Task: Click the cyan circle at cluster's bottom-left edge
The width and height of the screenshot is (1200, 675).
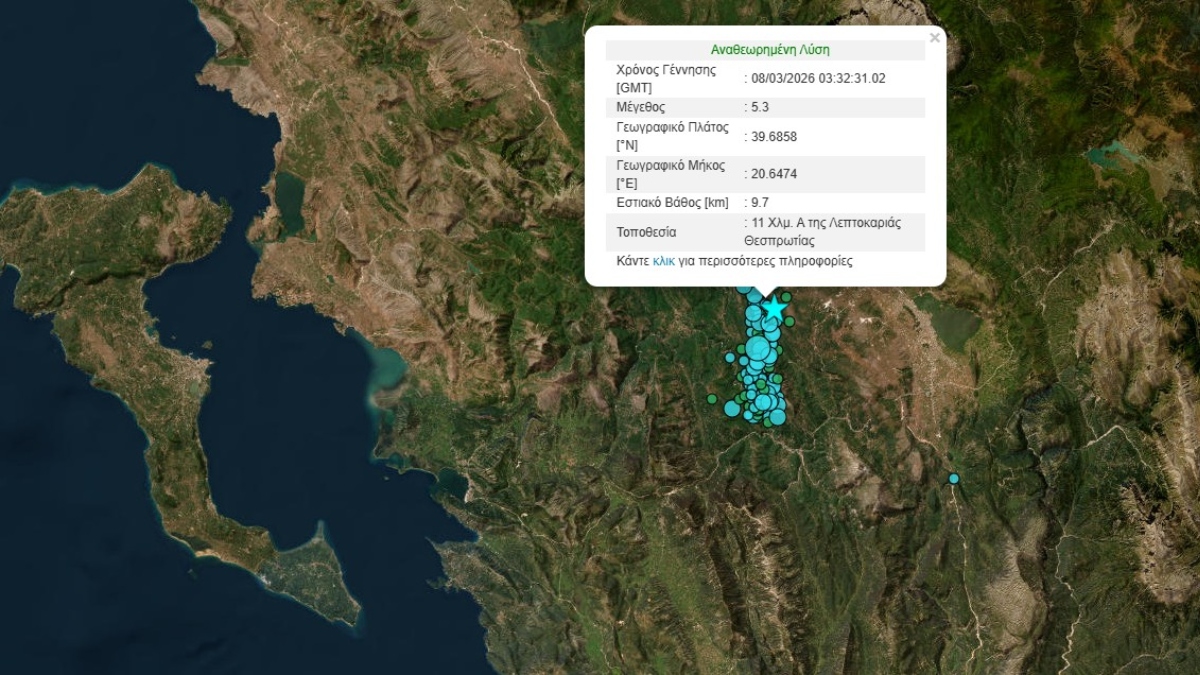Action: tap(732, 408)
